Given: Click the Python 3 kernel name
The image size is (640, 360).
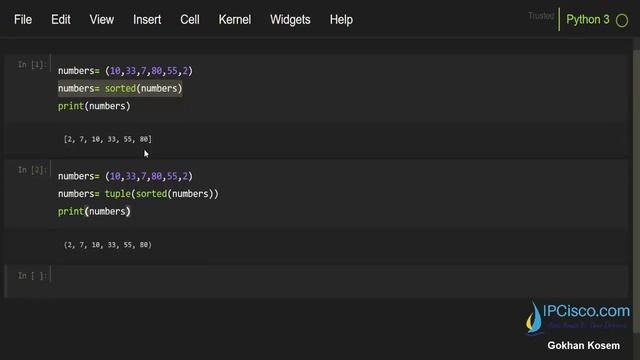Looking at the screenshot, I should [588, 20].
